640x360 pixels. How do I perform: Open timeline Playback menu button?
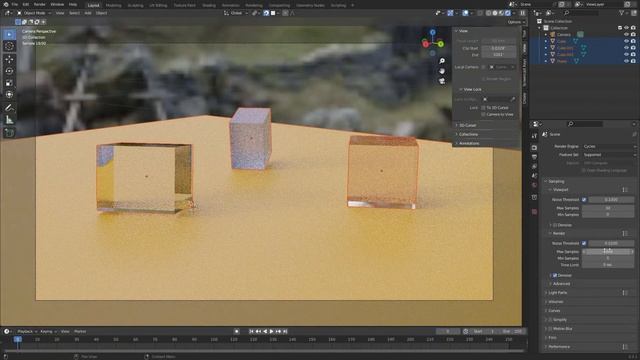point(27,332)
